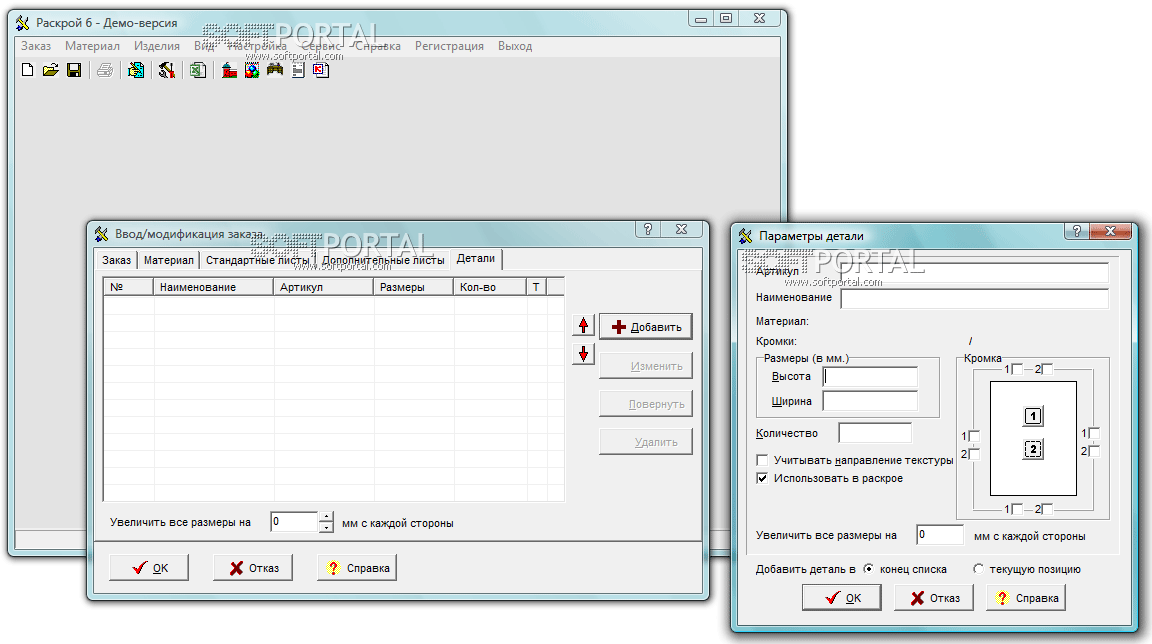Switch to the Заказ tab
1152x644 pixels.
[x=116, y=260]
